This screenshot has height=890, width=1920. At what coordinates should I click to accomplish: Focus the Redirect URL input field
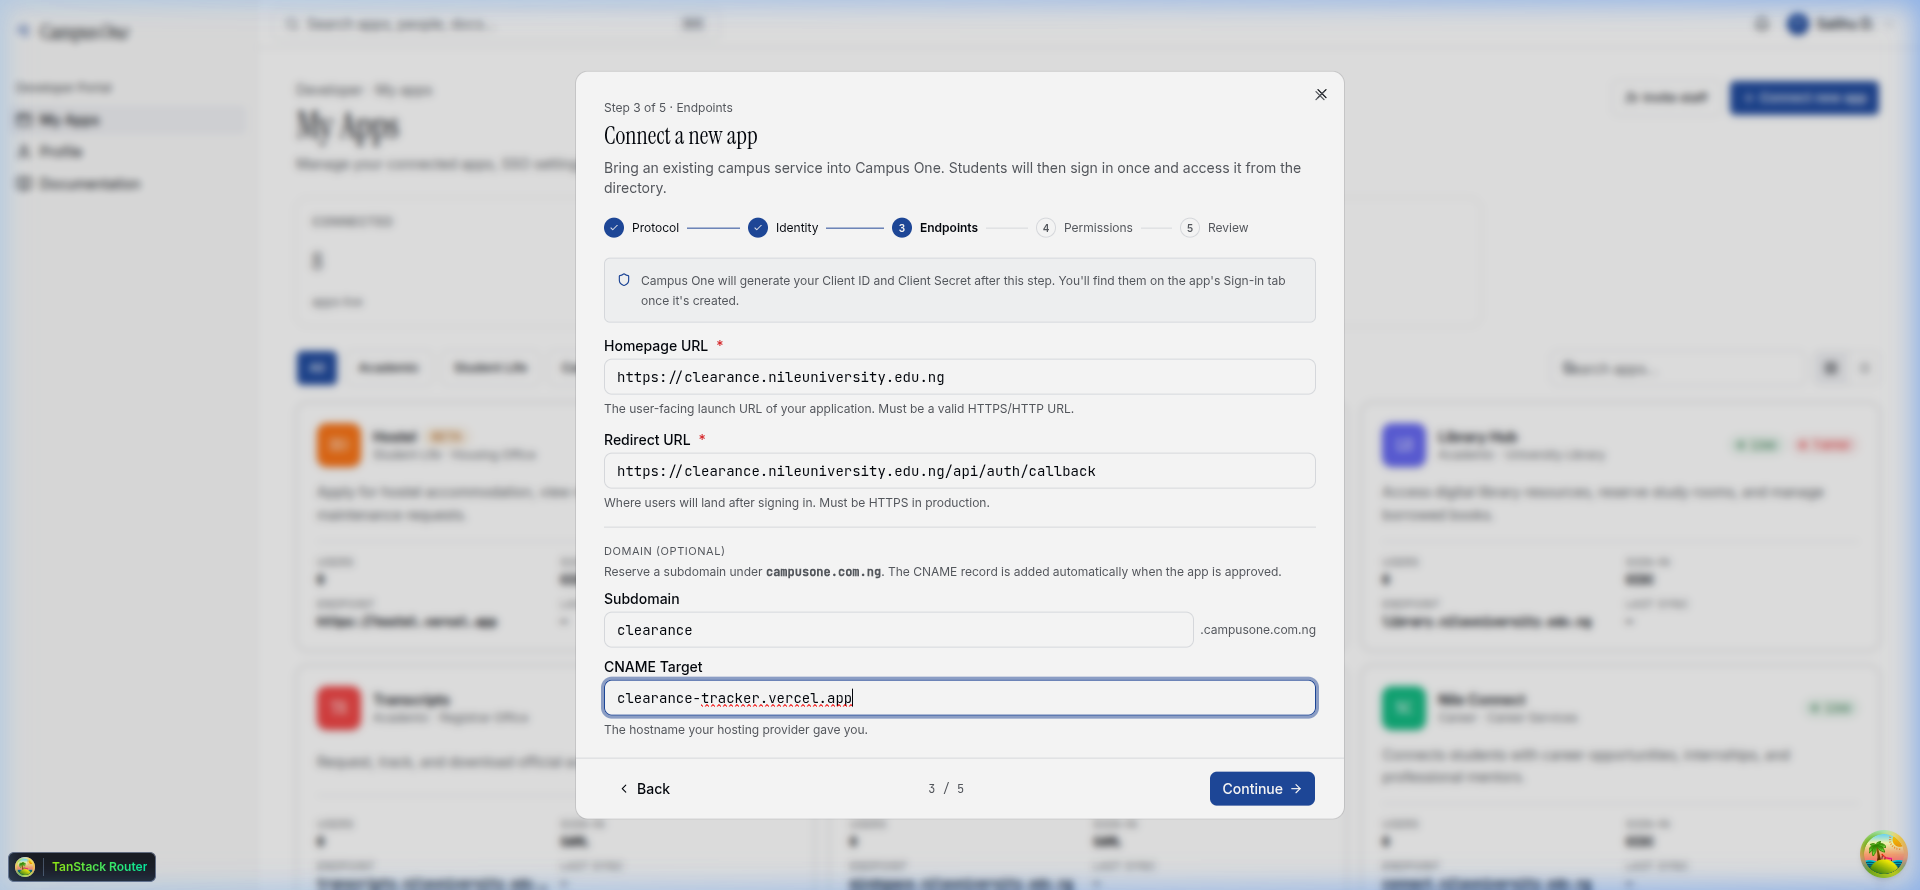tap(960, 471)
